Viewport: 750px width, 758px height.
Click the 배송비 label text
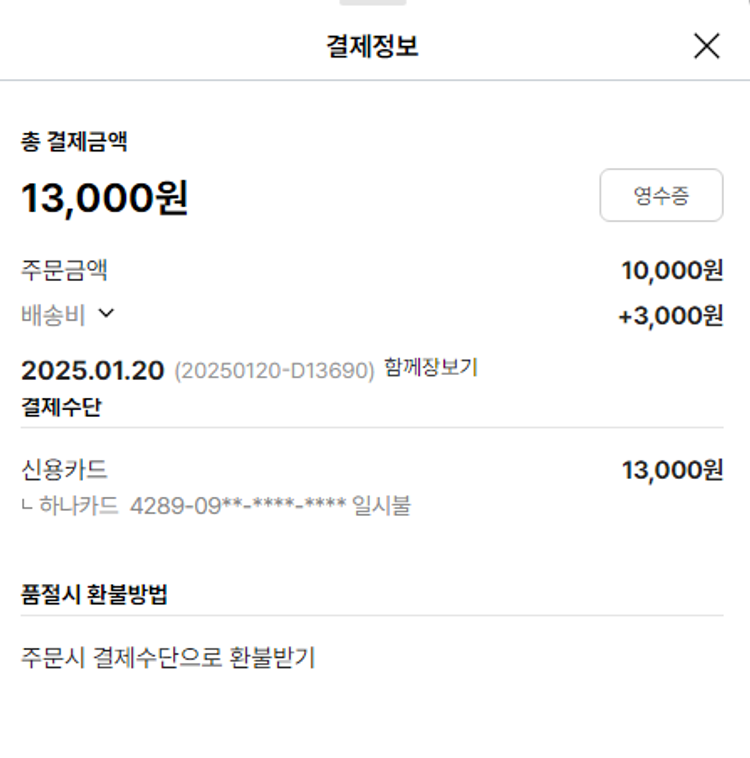pyautogui.click(x=53, y=315)
